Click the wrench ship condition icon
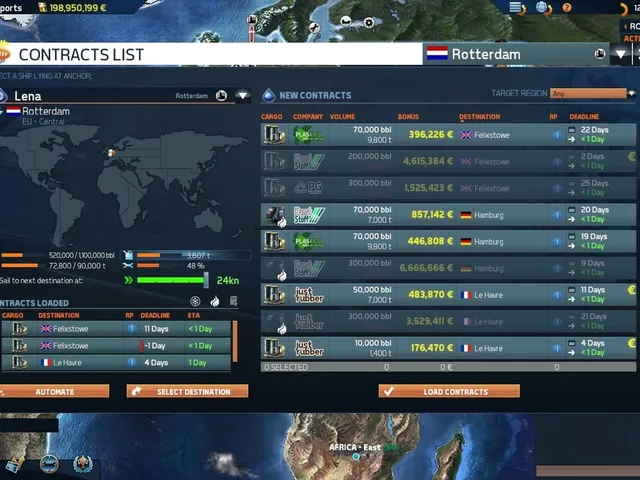The width and height of the screenshot is (640, 480). 128,266
